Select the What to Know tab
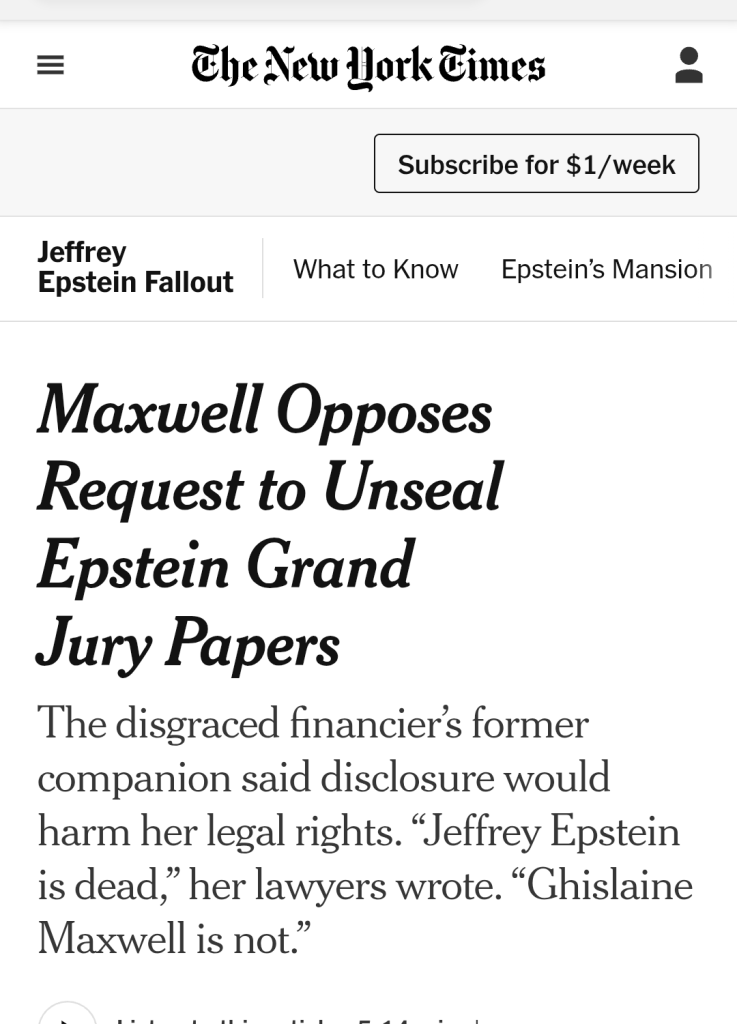Screen dimensions: 737x1024 (375, 269)
